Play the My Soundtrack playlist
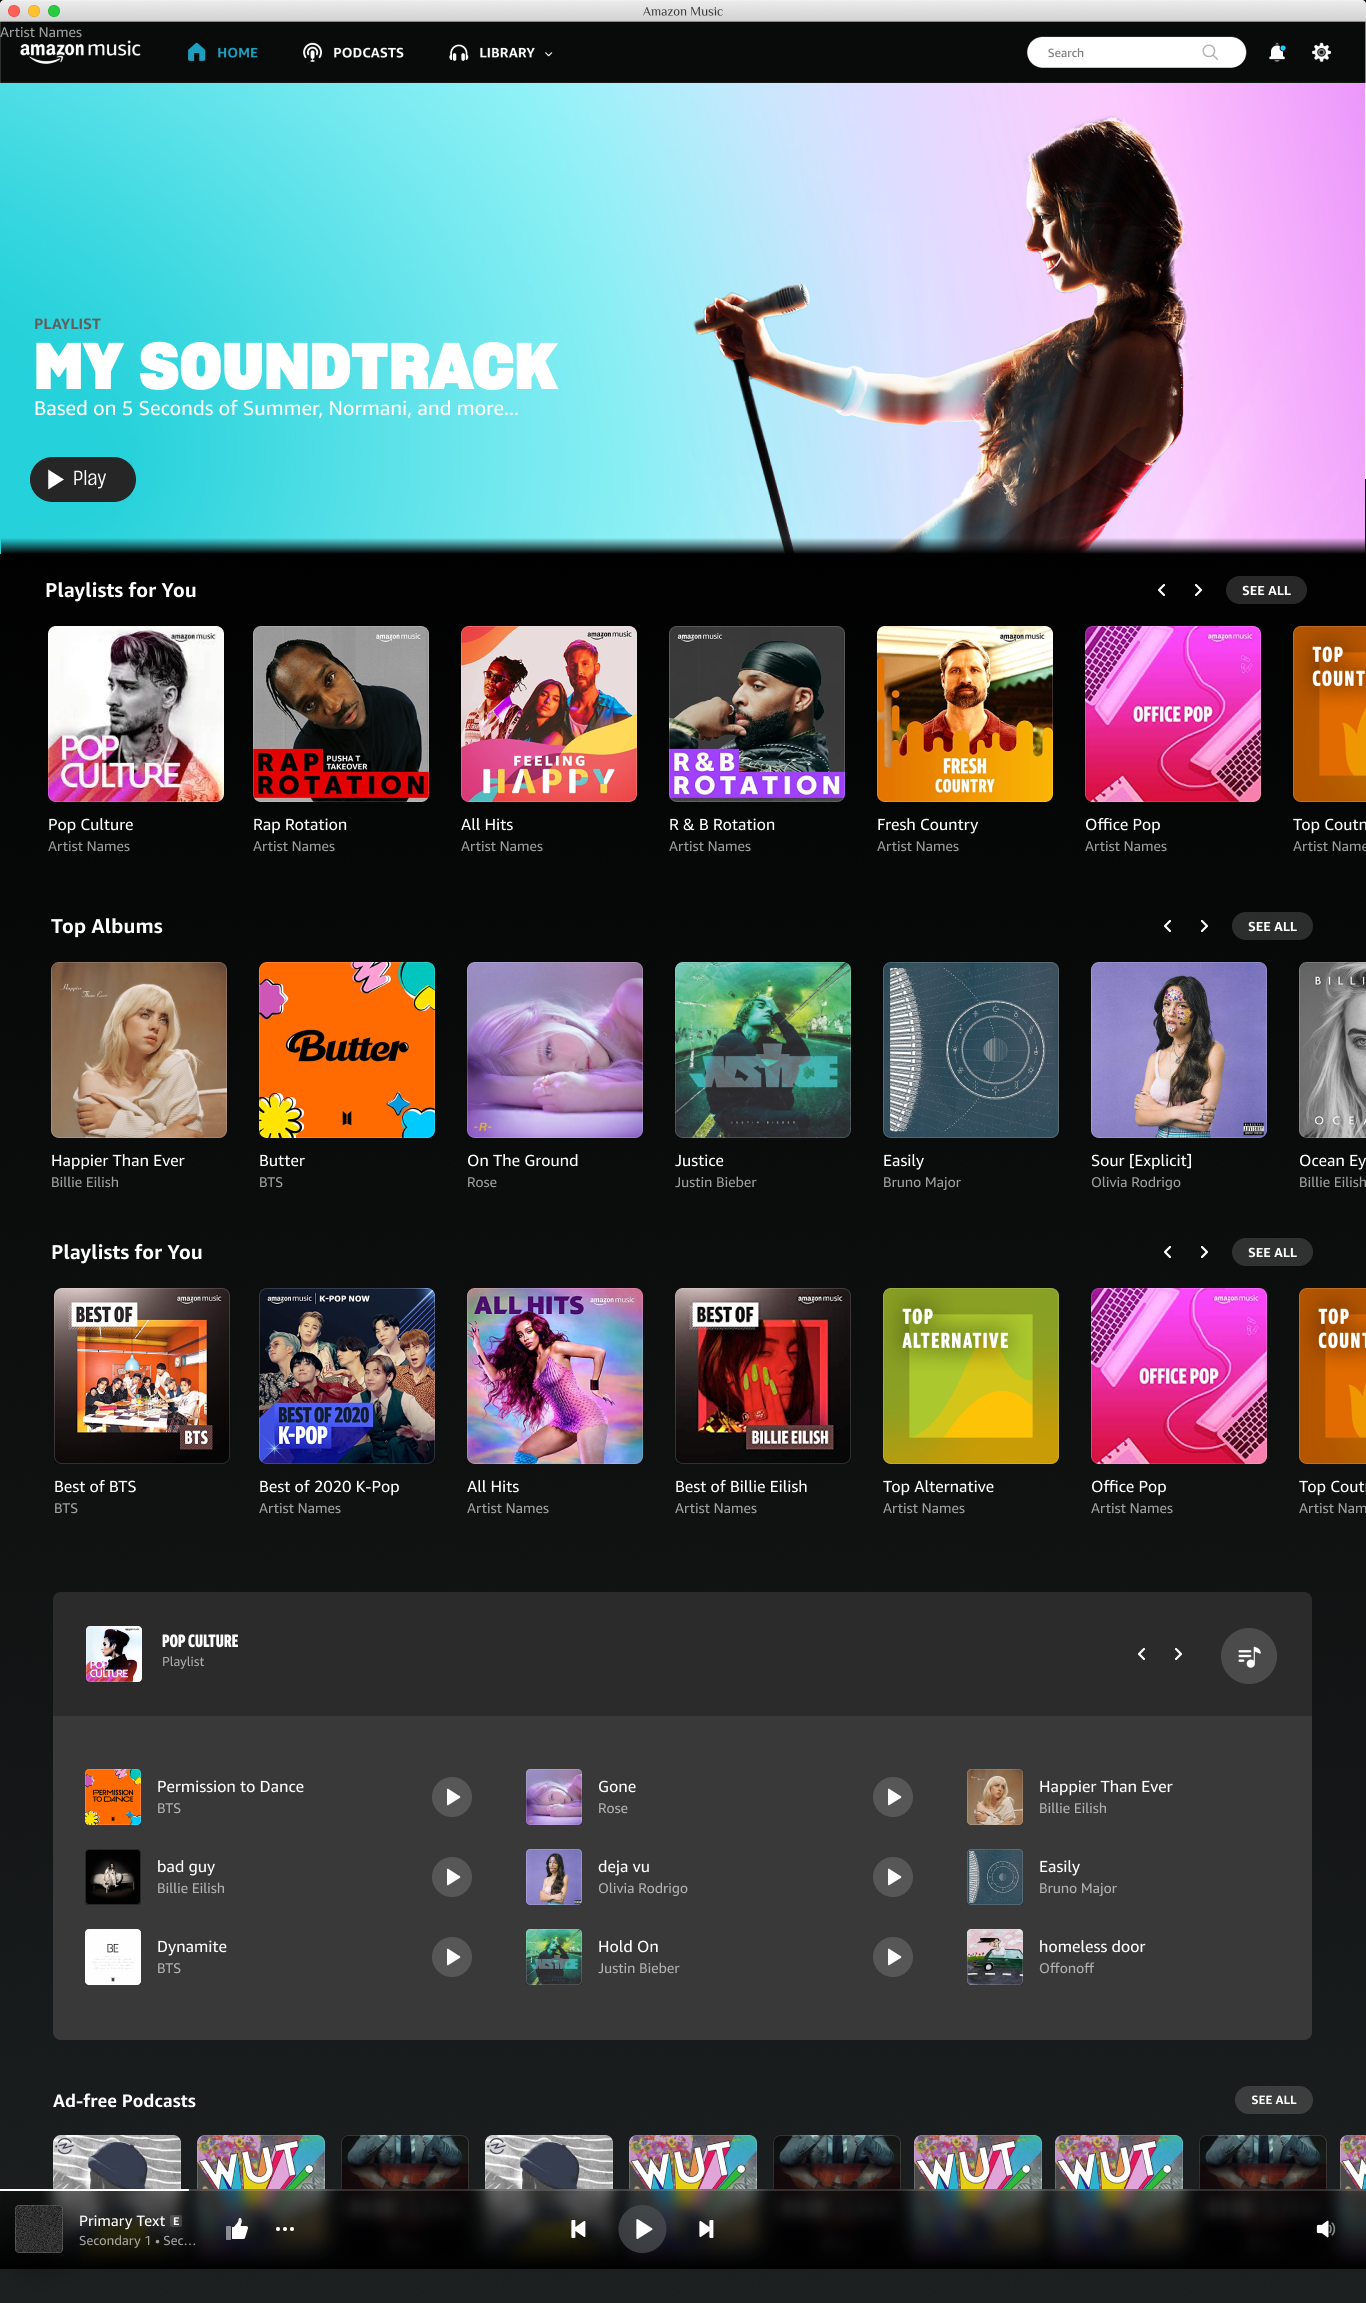This screenshot has width=1366, height=2303. click(x=83, y=479)
